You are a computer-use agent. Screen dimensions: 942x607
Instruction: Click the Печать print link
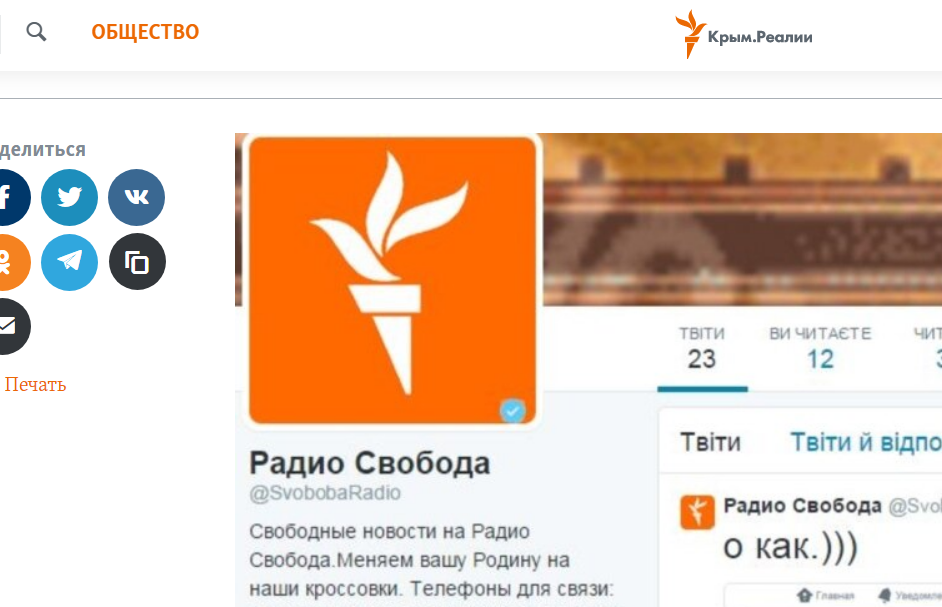tap(35, 385)
